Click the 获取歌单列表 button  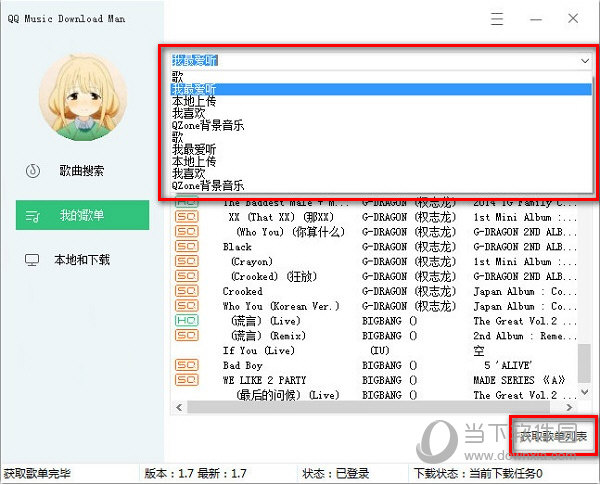point(553,436)
